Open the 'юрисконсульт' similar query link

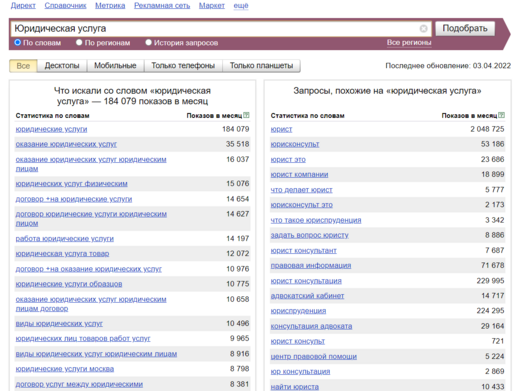pos(295,144)
